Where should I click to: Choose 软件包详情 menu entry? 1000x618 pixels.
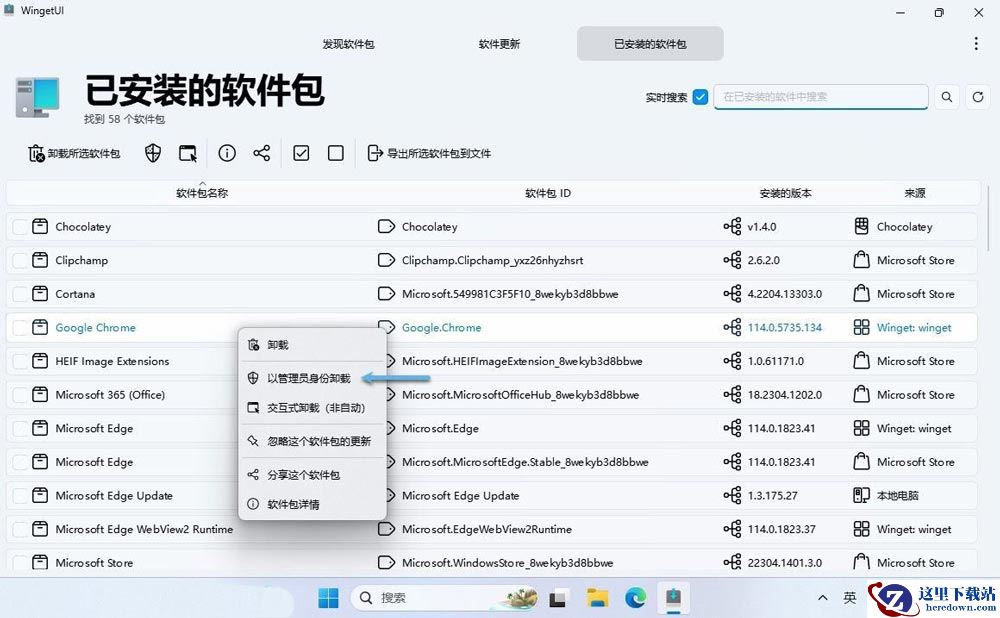coord(312,504)
